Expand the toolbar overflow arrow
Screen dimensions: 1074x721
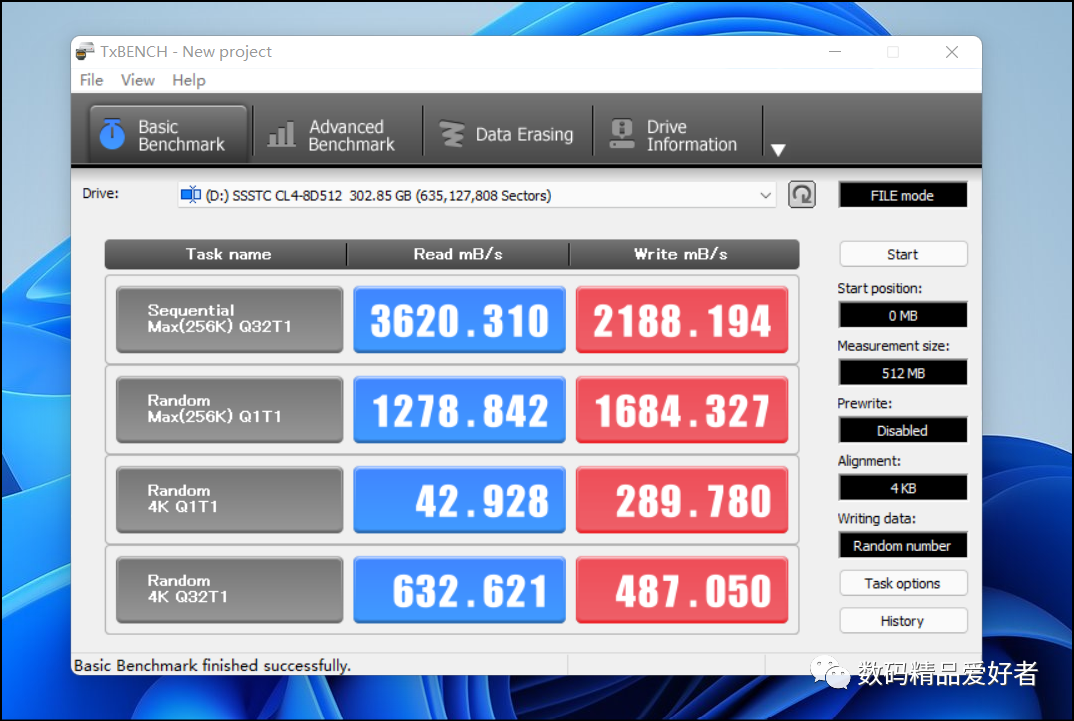coord(778,150)
